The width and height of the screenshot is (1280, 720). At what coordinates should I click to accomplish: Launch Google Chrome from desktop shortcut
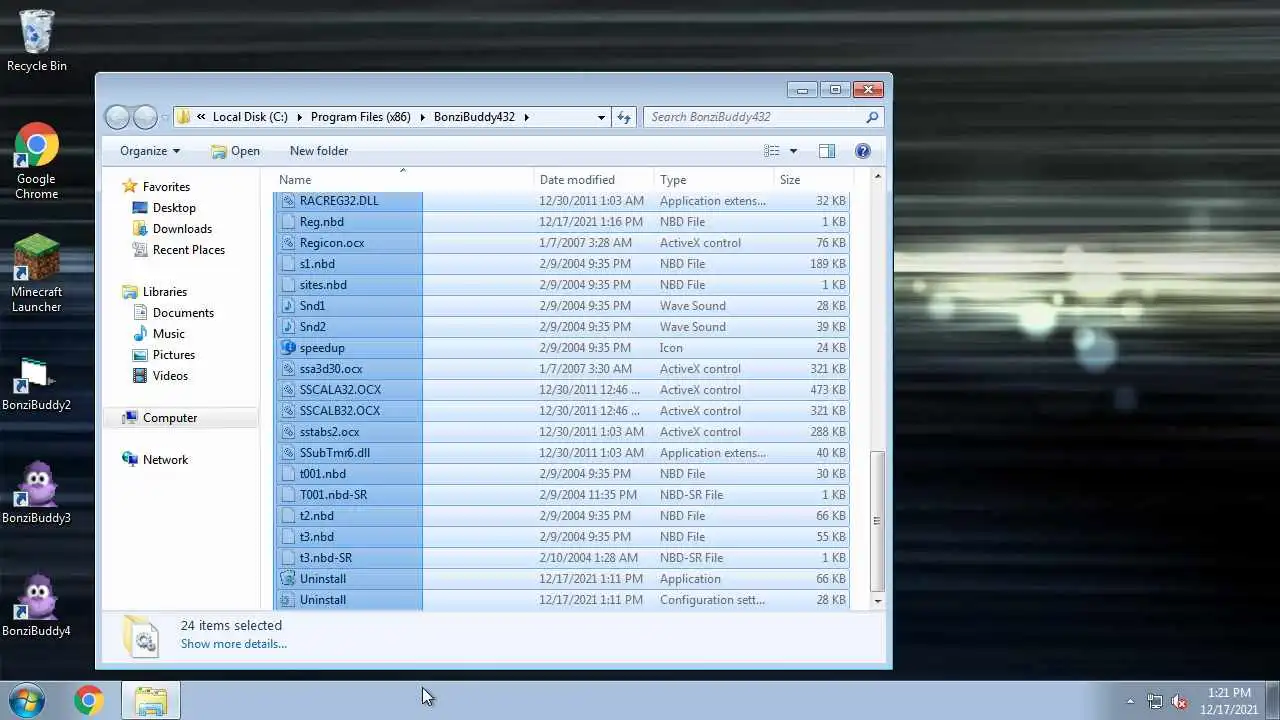(37, 161)
